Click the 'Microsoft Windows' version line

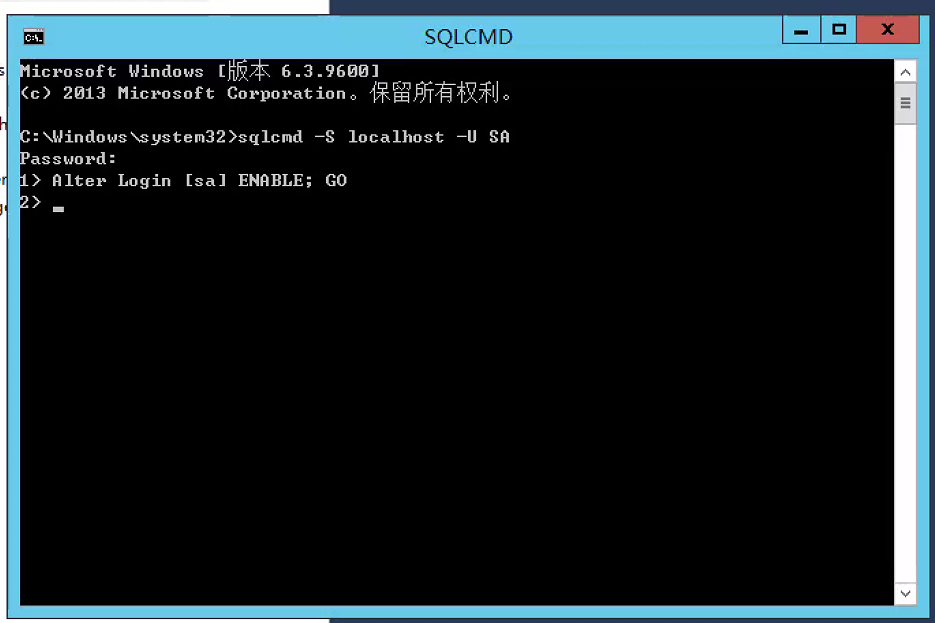pyautogui.click(x=200, y=71)
